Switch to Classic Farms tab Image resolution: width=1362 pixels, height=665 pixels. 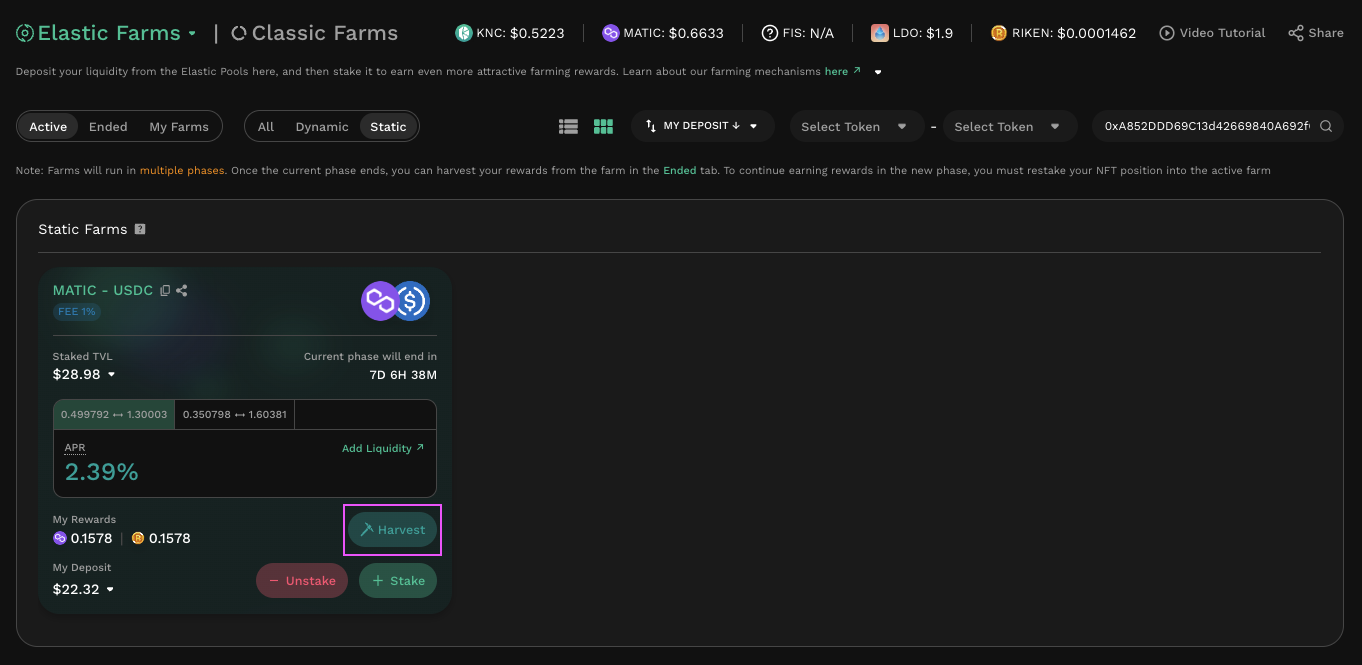pyautogui.click(x=314, y=33)
